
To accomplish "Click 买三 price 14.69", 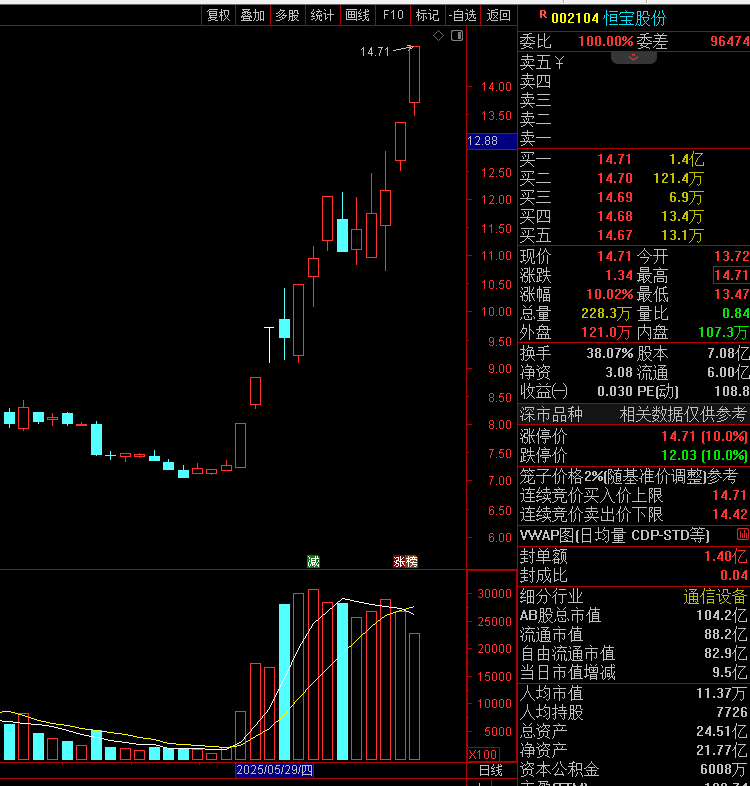I will click(x=615, y=198).
